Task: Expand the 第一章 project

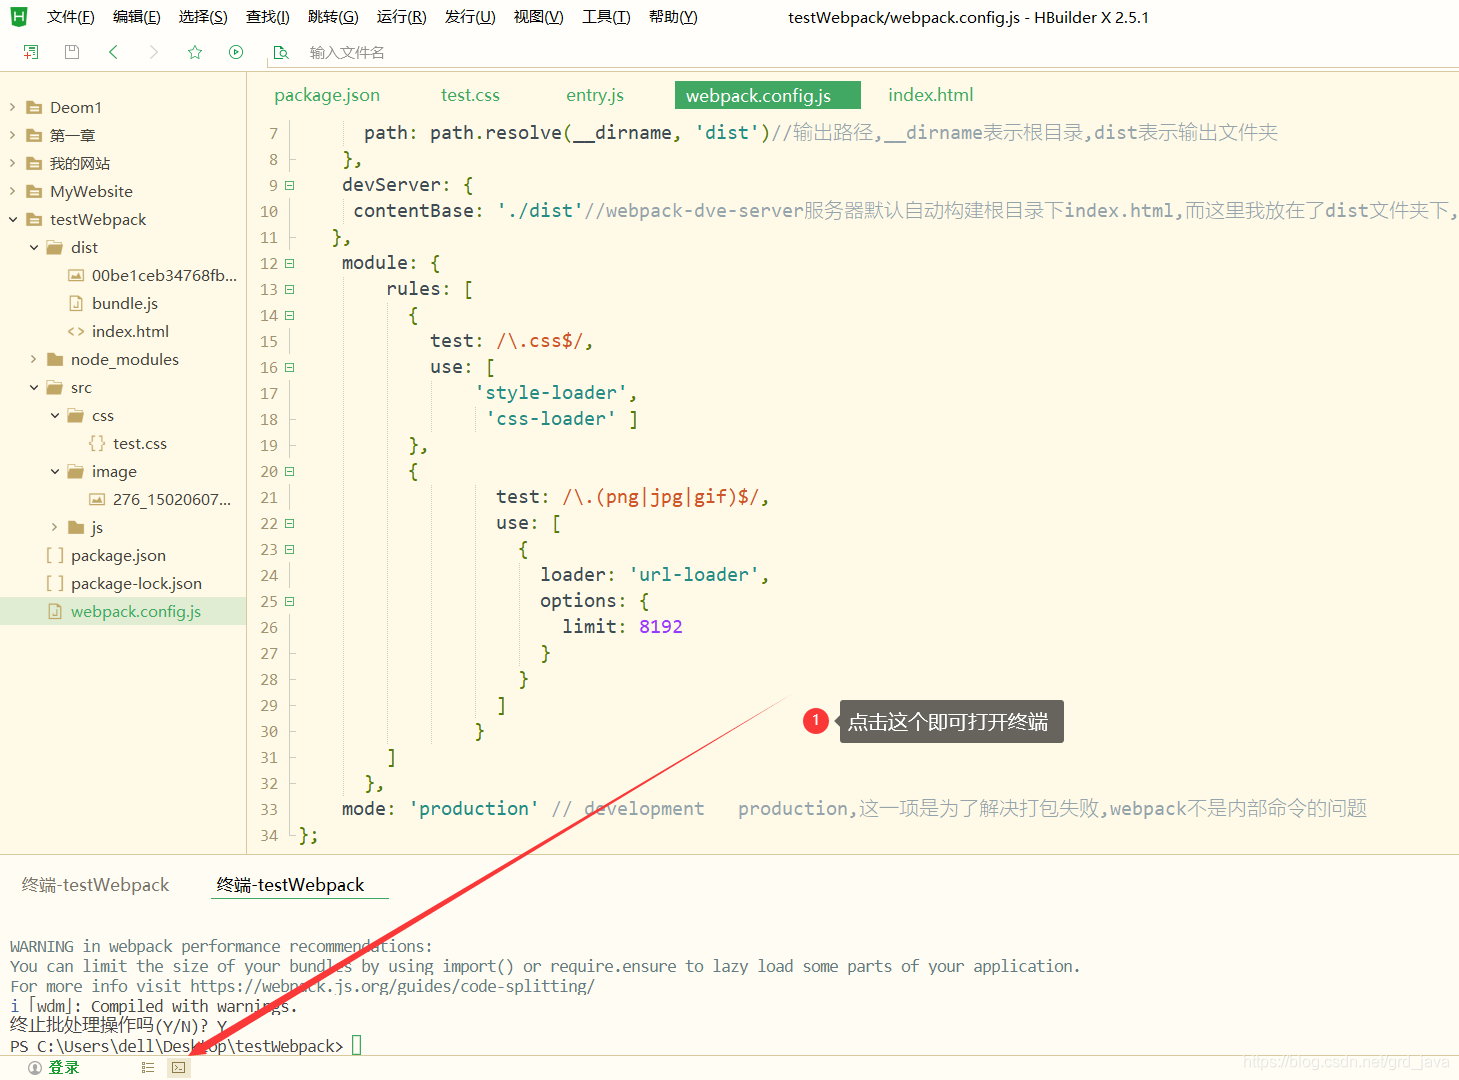Action: point(12,135)
